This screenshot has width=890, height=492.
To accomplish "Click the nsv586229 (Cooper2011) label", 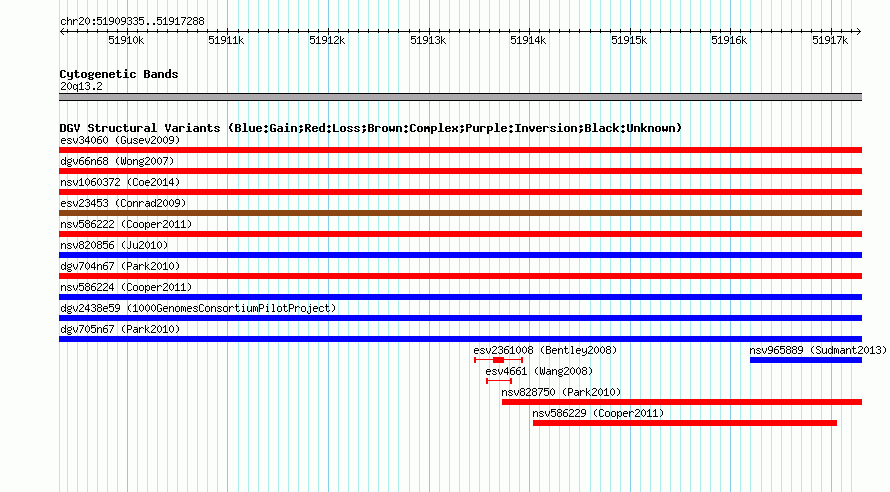I will [598, 413].
